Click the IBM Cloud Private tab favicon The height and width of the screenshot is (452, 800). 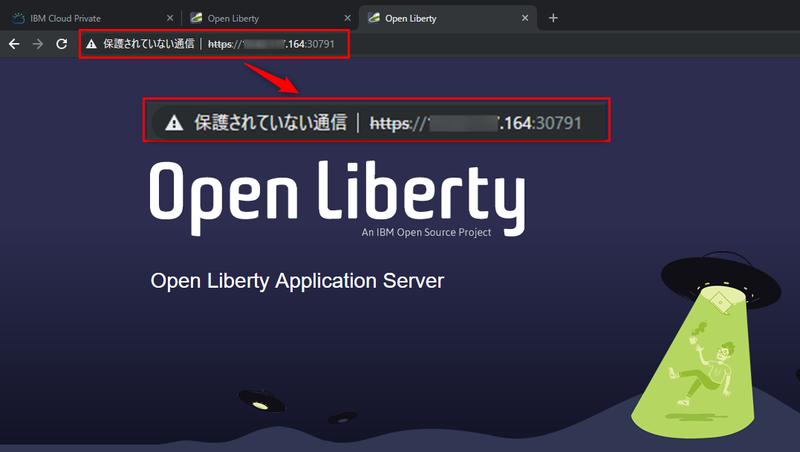[18, 18]
